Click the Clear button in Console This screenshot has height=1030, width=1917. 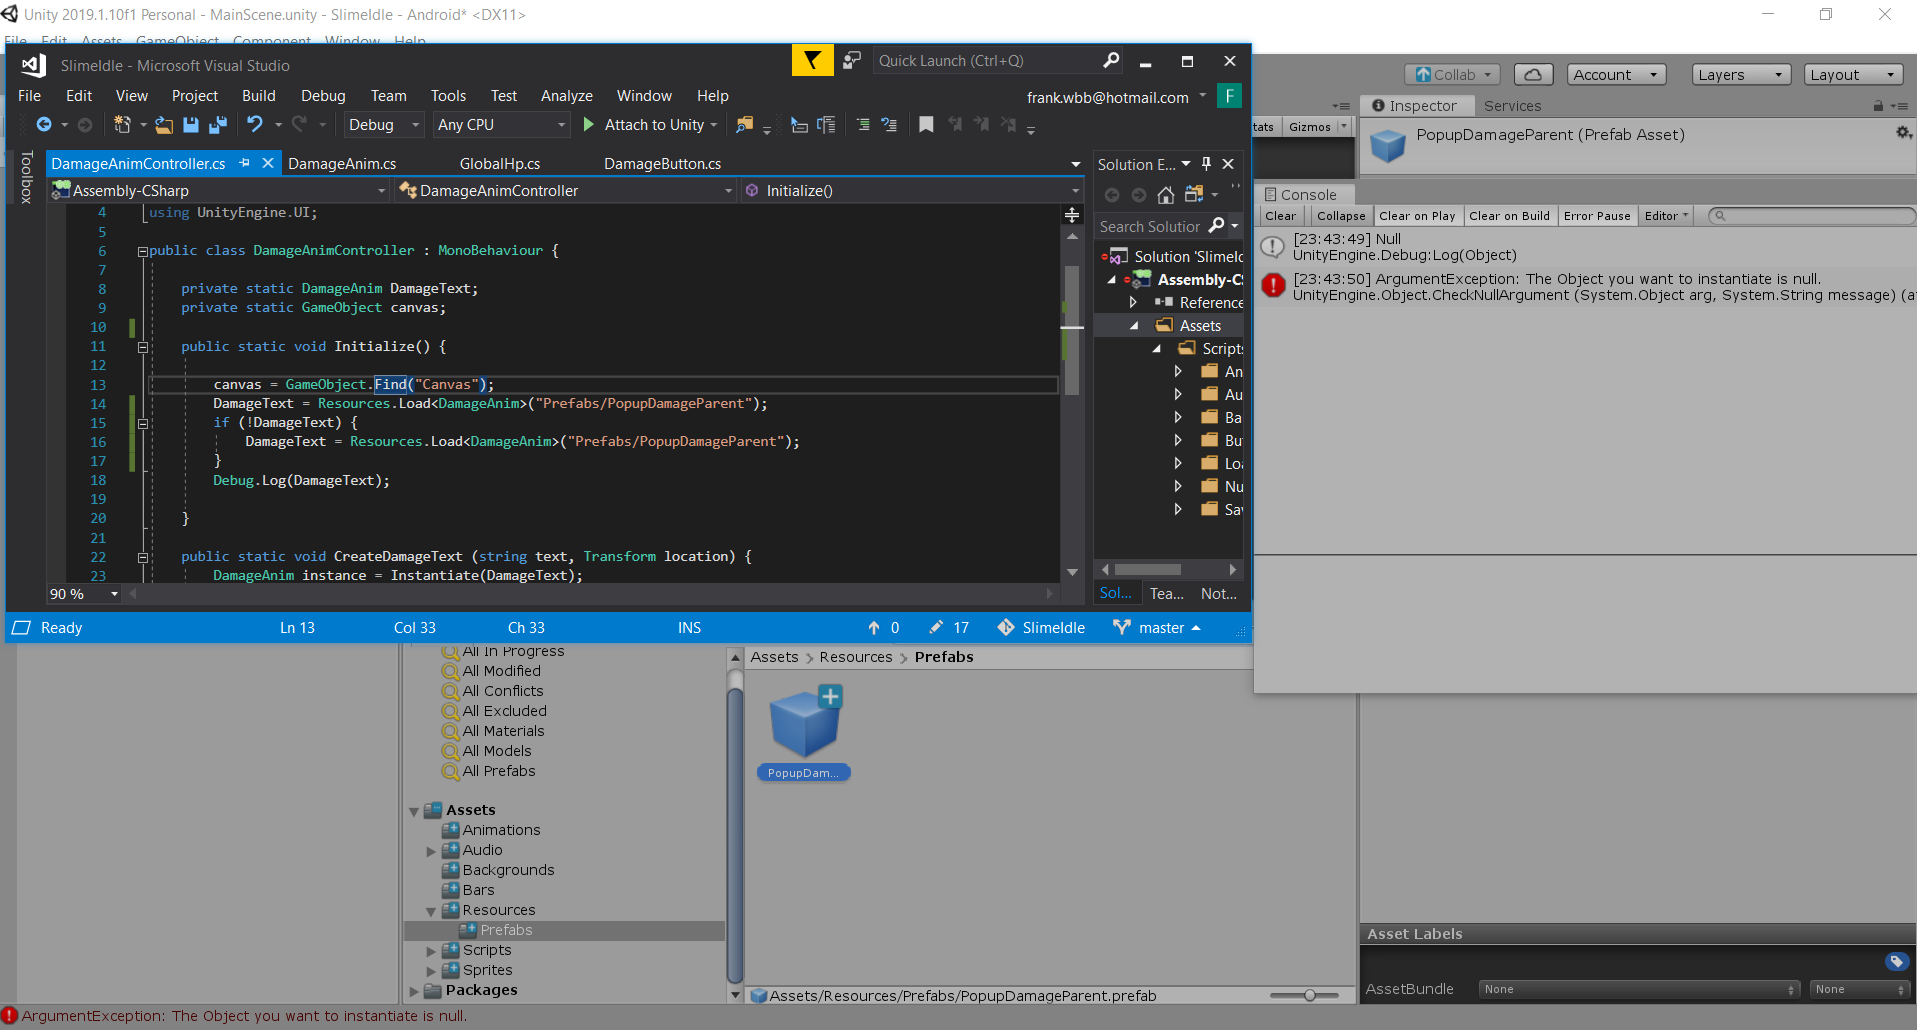(1279, 216)
